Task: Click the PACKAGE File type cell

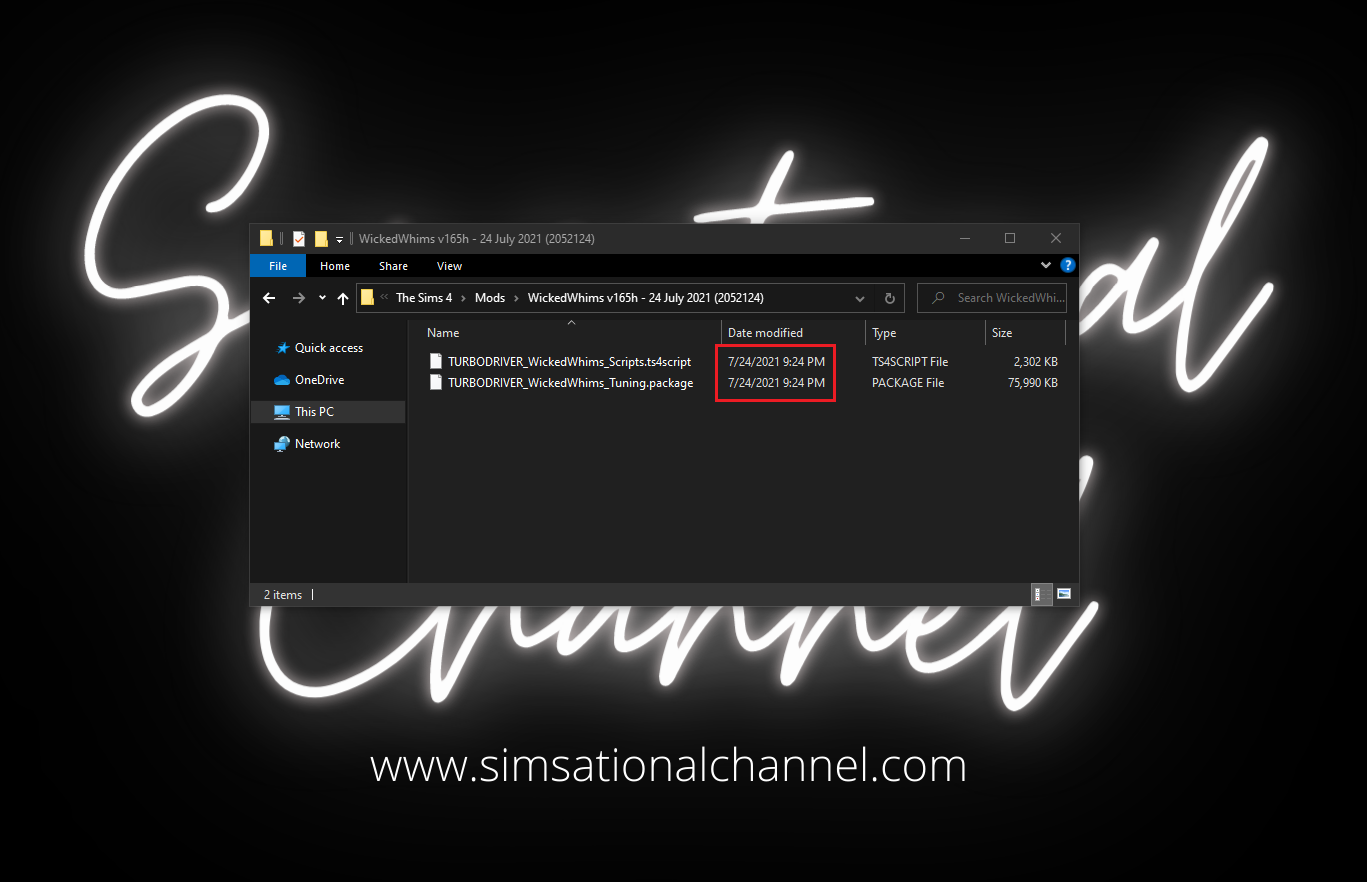Action: coord(907,383)
